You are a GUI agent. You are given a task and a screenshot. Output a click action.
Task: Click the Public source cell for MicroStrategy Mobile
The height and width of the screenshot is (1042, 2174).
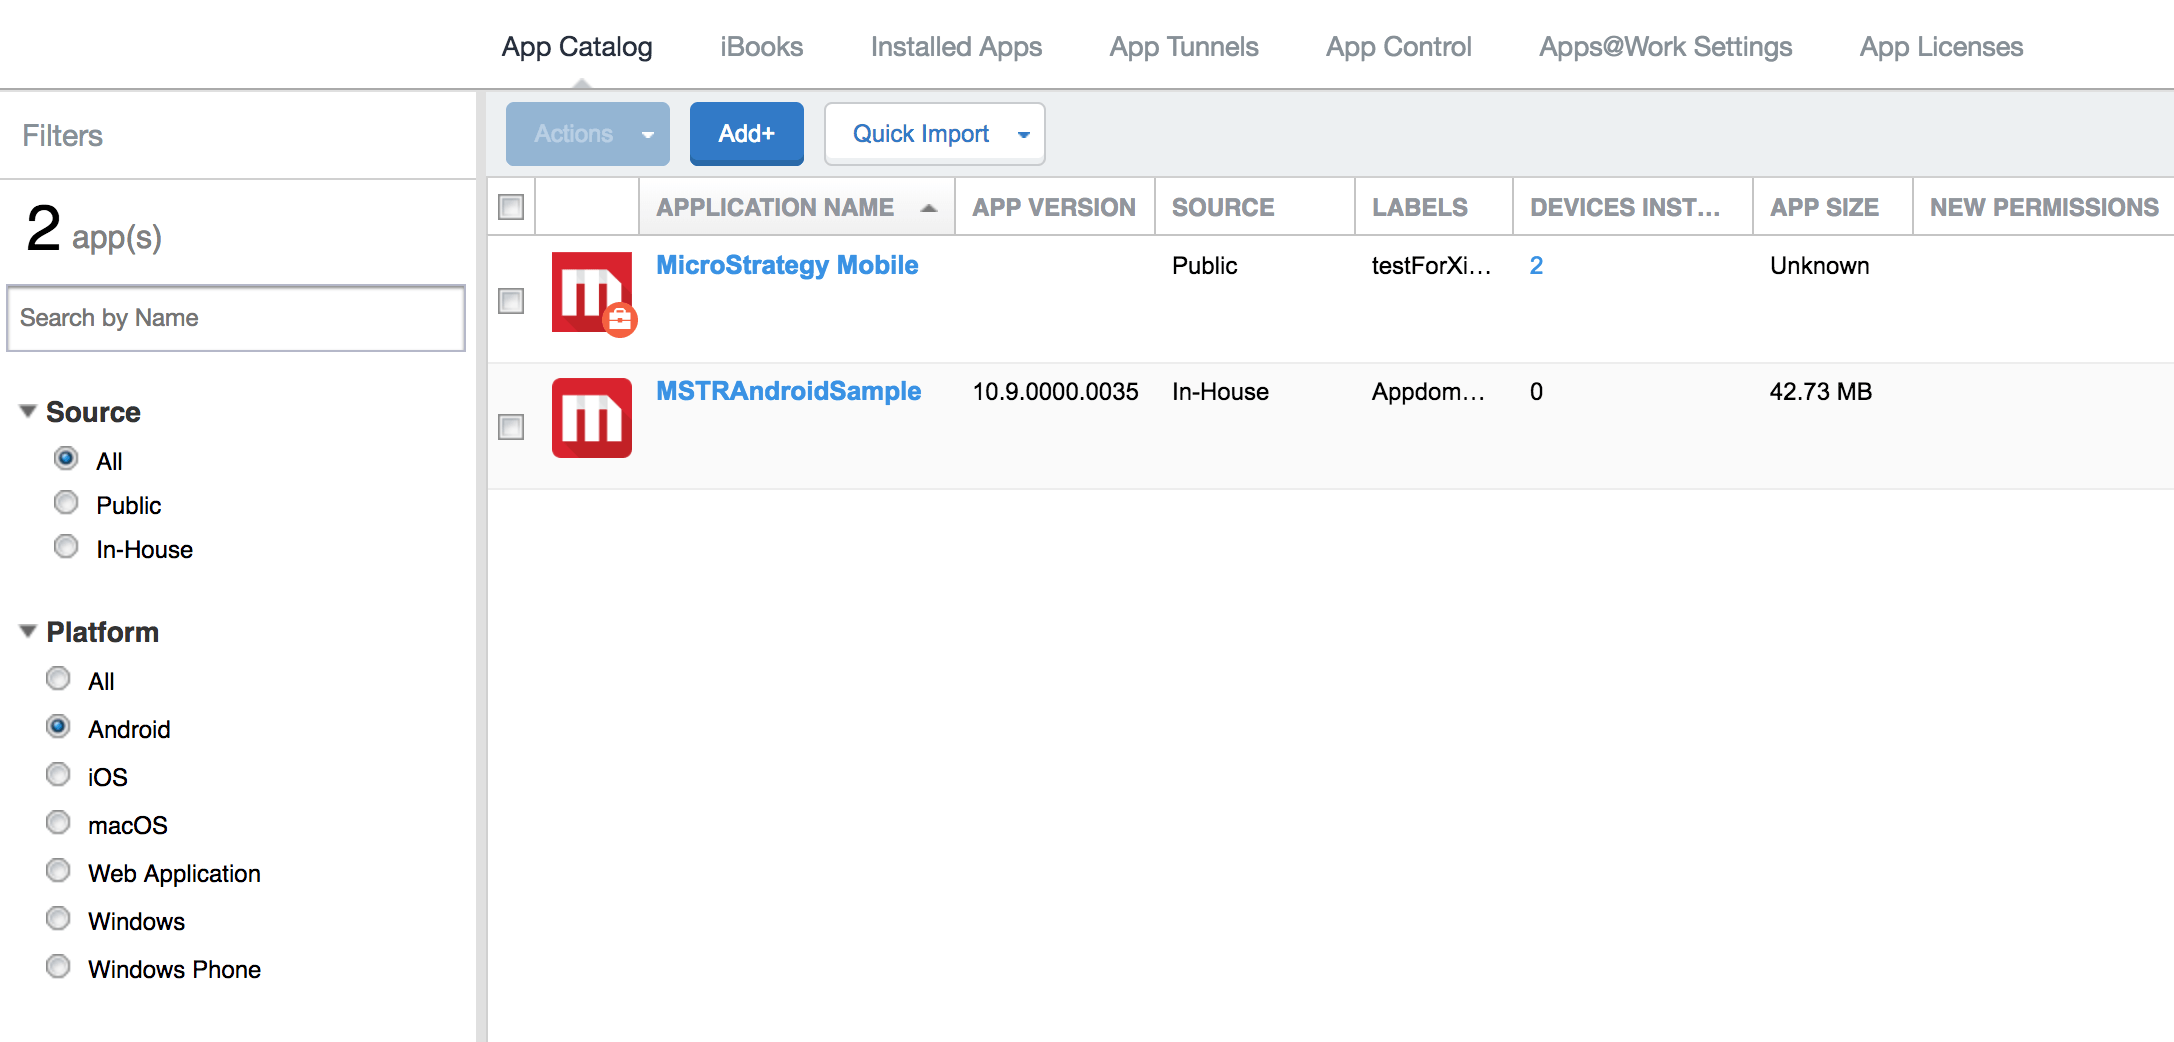[x=1205, y=265]
